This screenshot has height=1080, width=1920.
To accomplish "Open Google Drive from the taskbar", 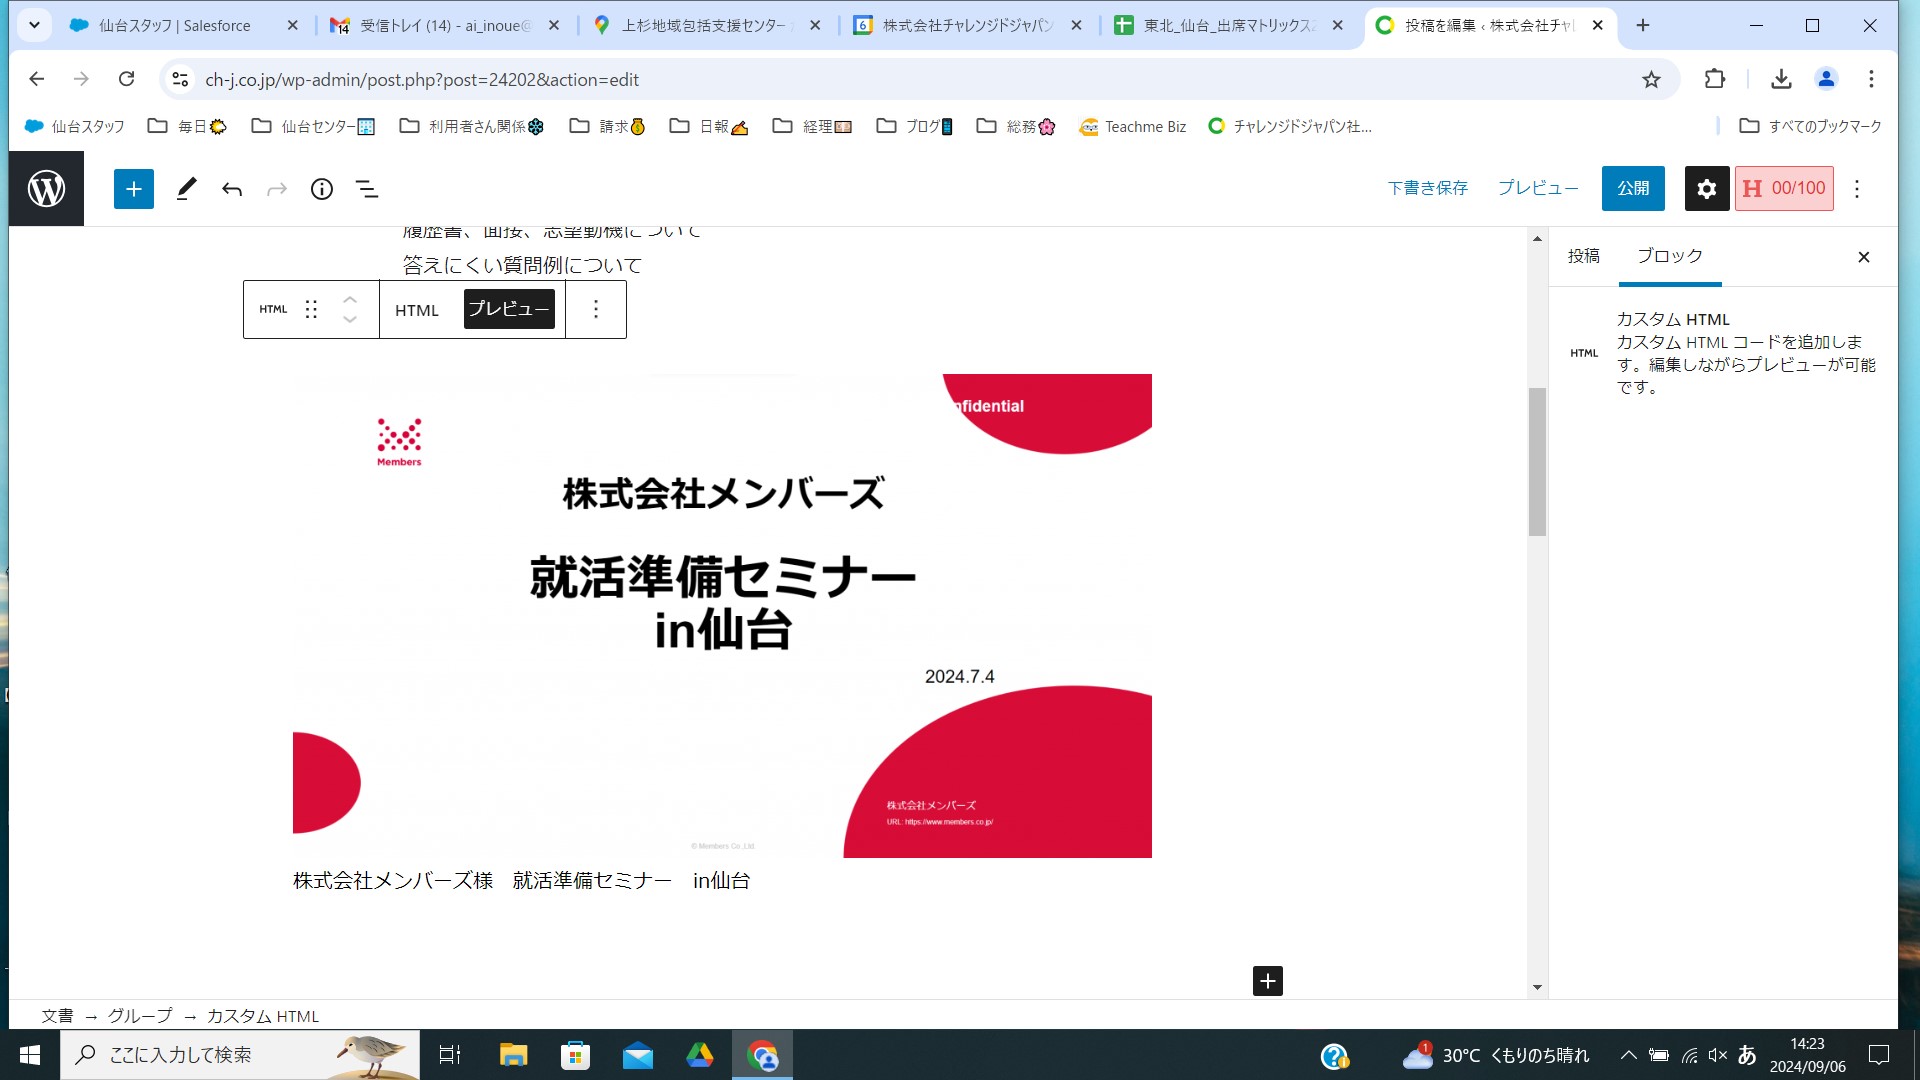I will pos(699,1055).
